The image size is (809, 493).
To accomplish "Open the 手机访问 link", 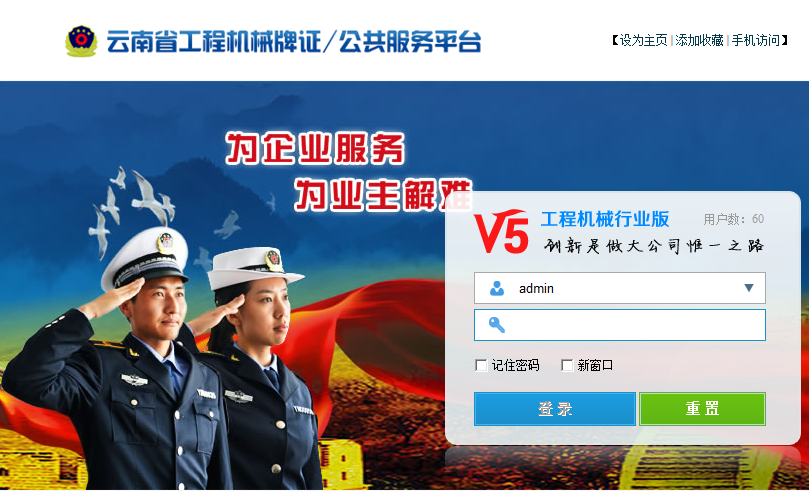I will point(755,40).
